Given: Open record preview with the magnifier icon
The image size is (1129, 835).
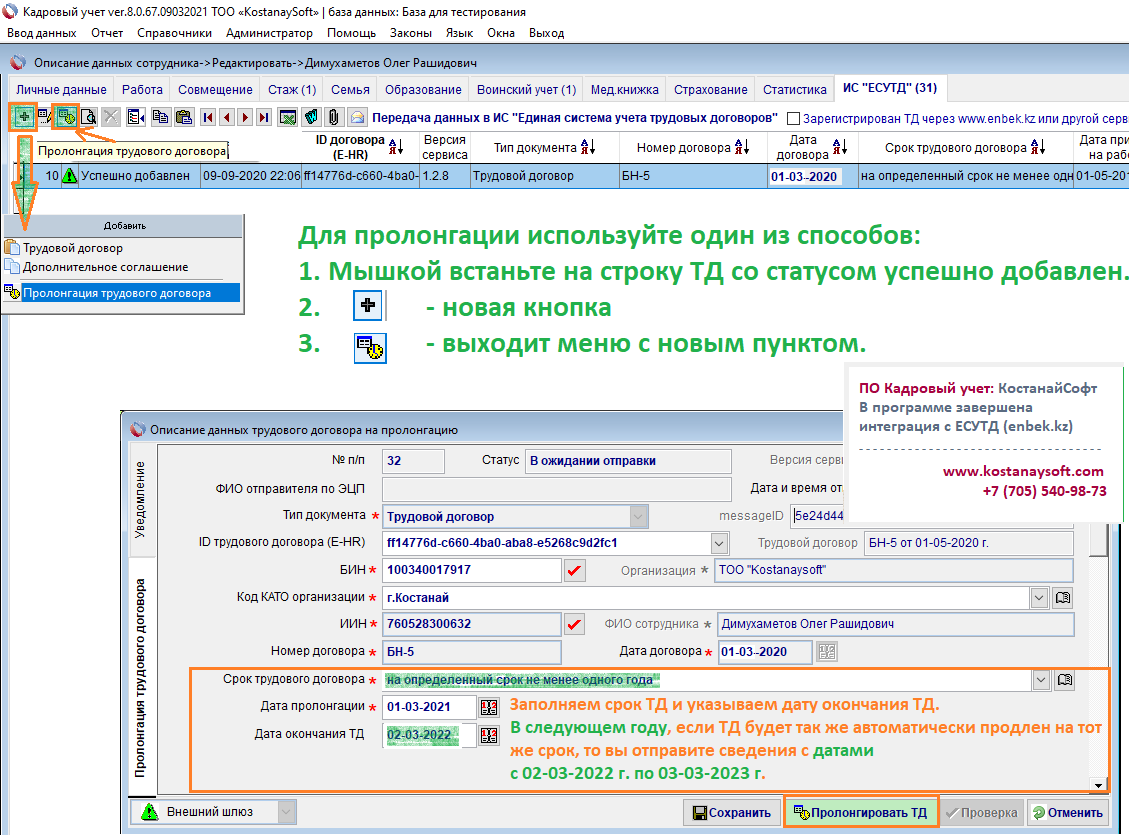Looking at the screenshot, I should click(x=89, y=117).
